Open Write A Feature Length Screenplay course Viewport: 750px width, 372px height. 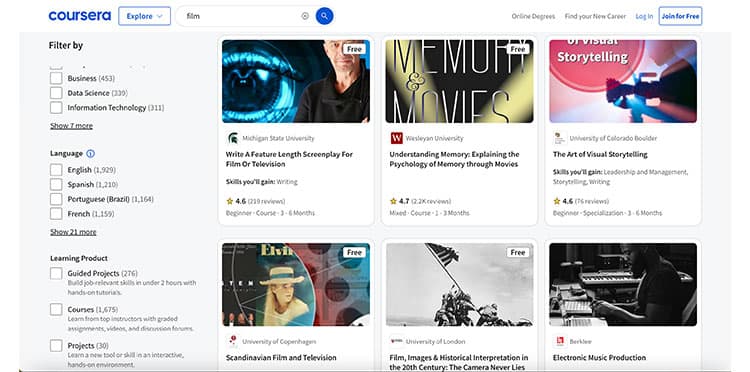point(289,159)
